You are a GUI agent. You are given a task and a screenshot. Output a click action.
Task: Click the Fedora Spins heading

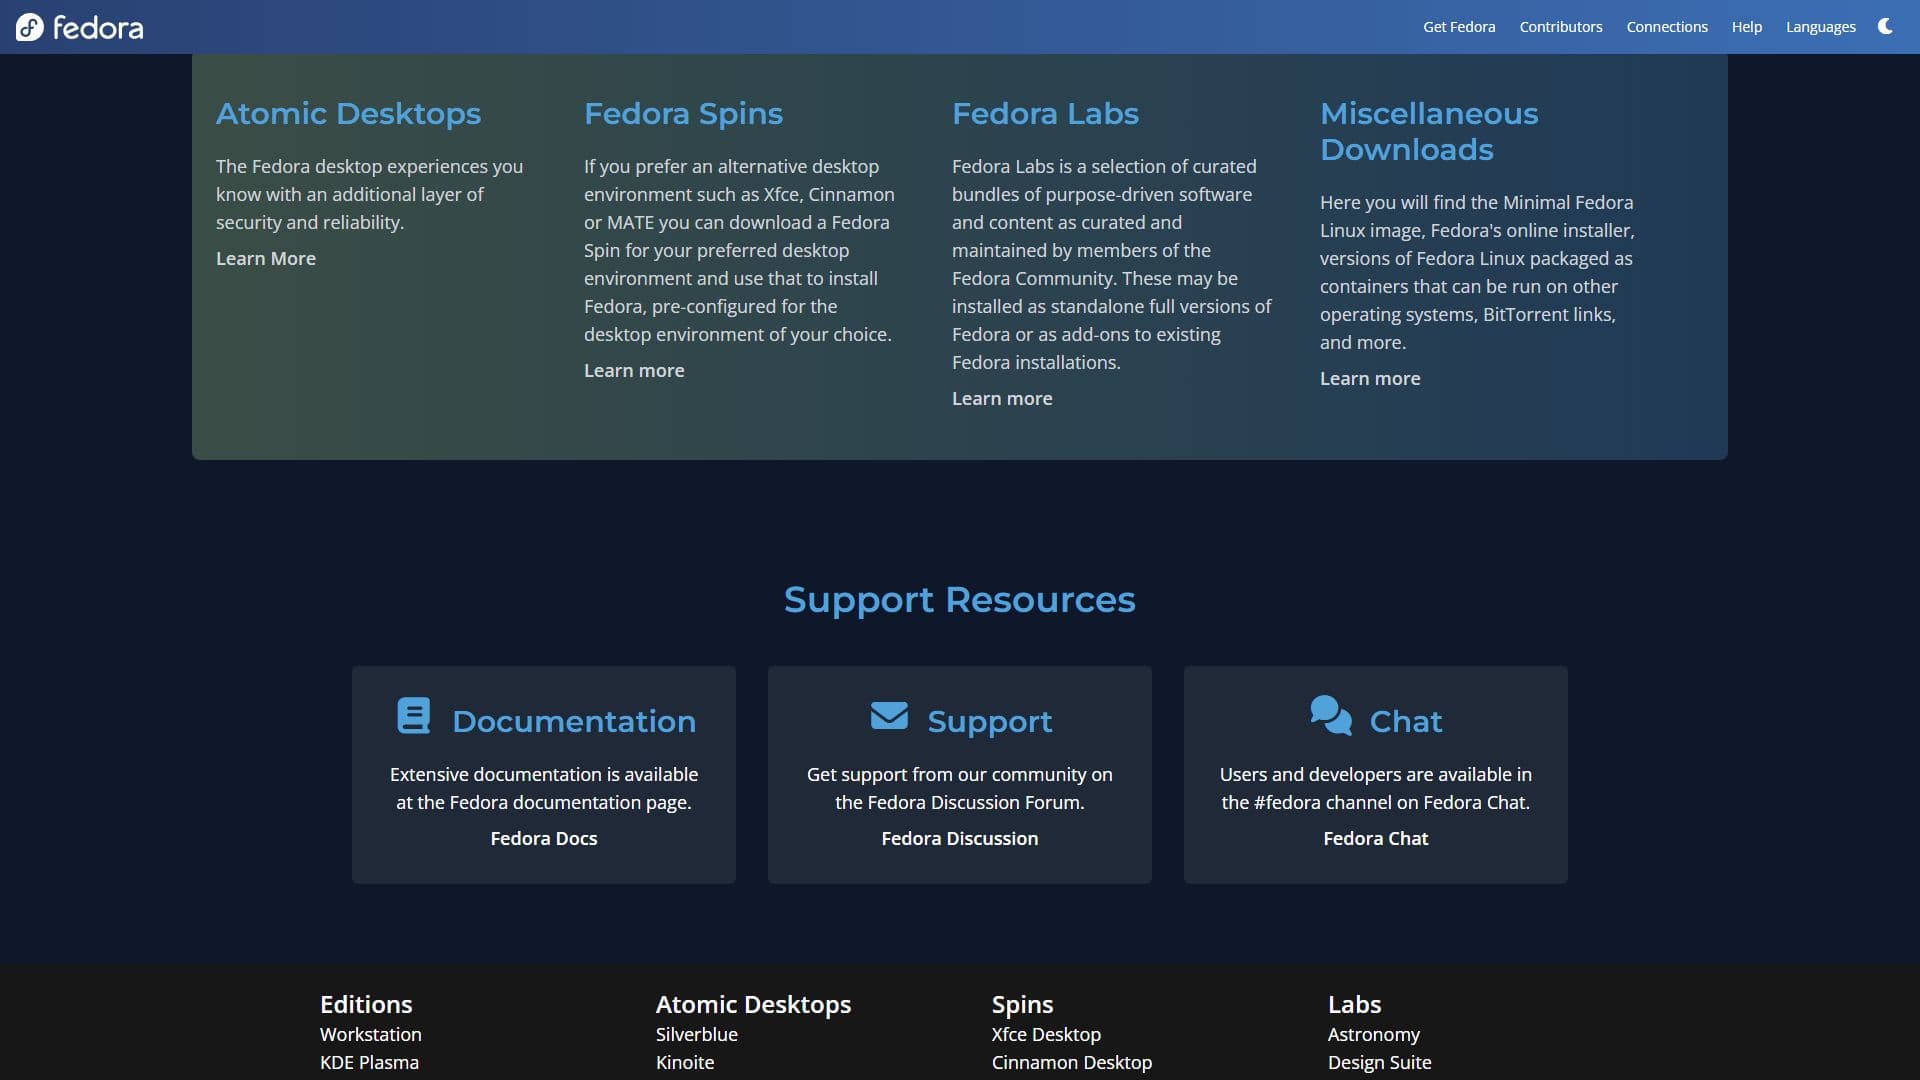[683, 114]
